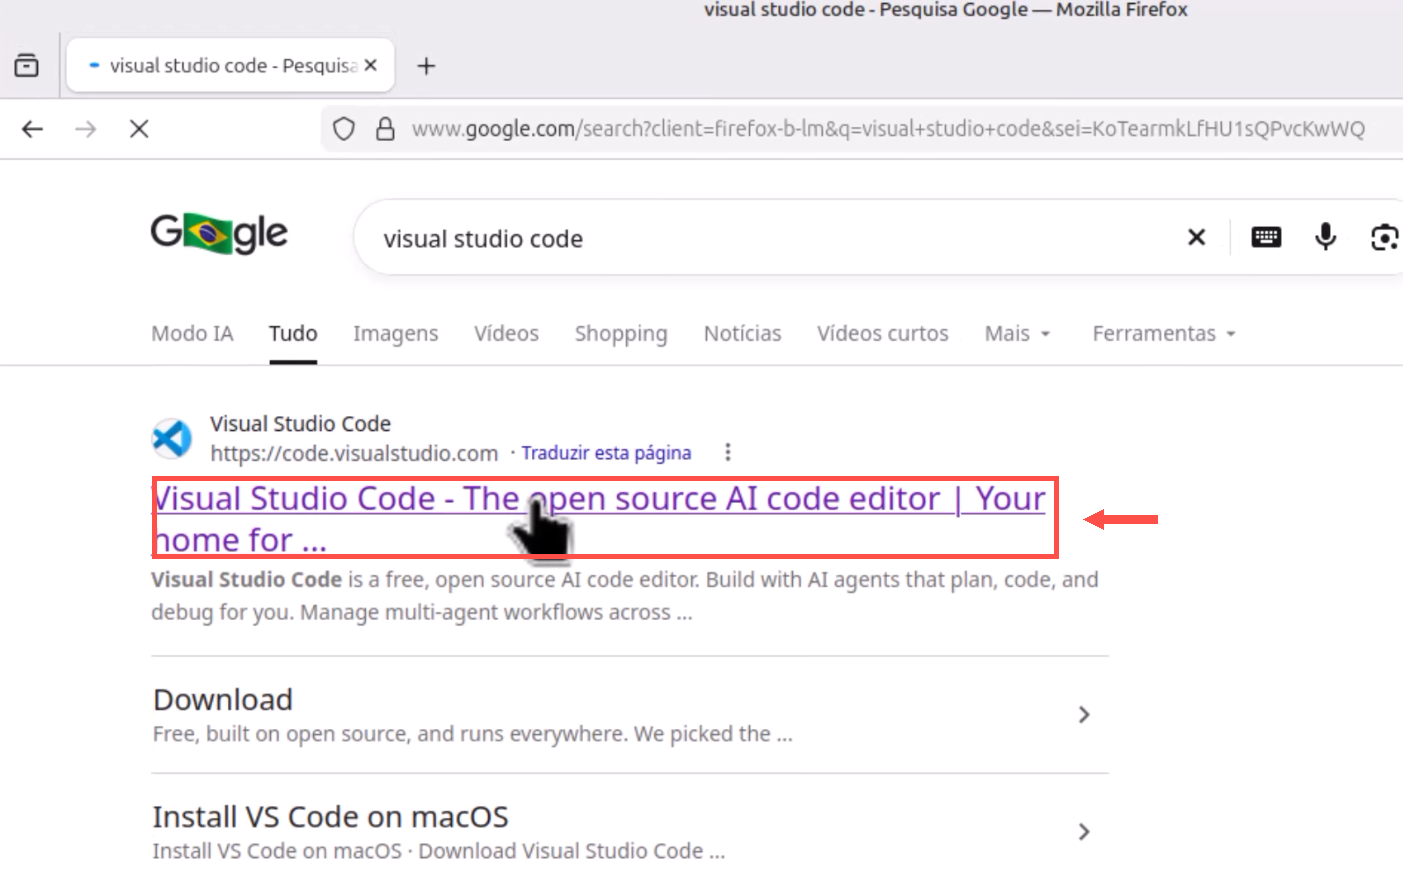The width and height of the screenshot is (1403, 879).
Task: Show site security padlock info
Action: click(385, 129)
